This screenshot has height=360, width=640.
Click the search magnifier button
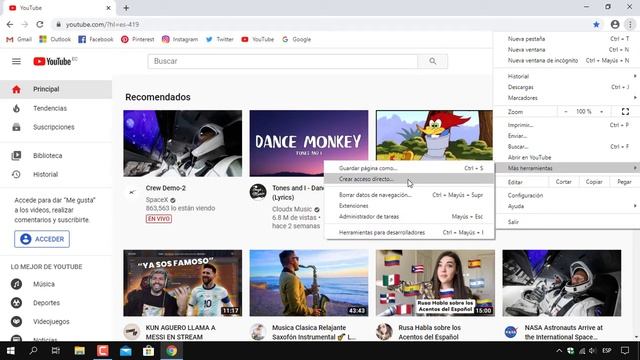(x=433, y=61)
